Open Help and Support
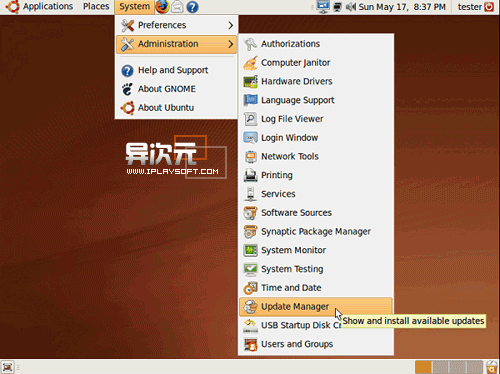The image size is (500, 374). [176, 70]
